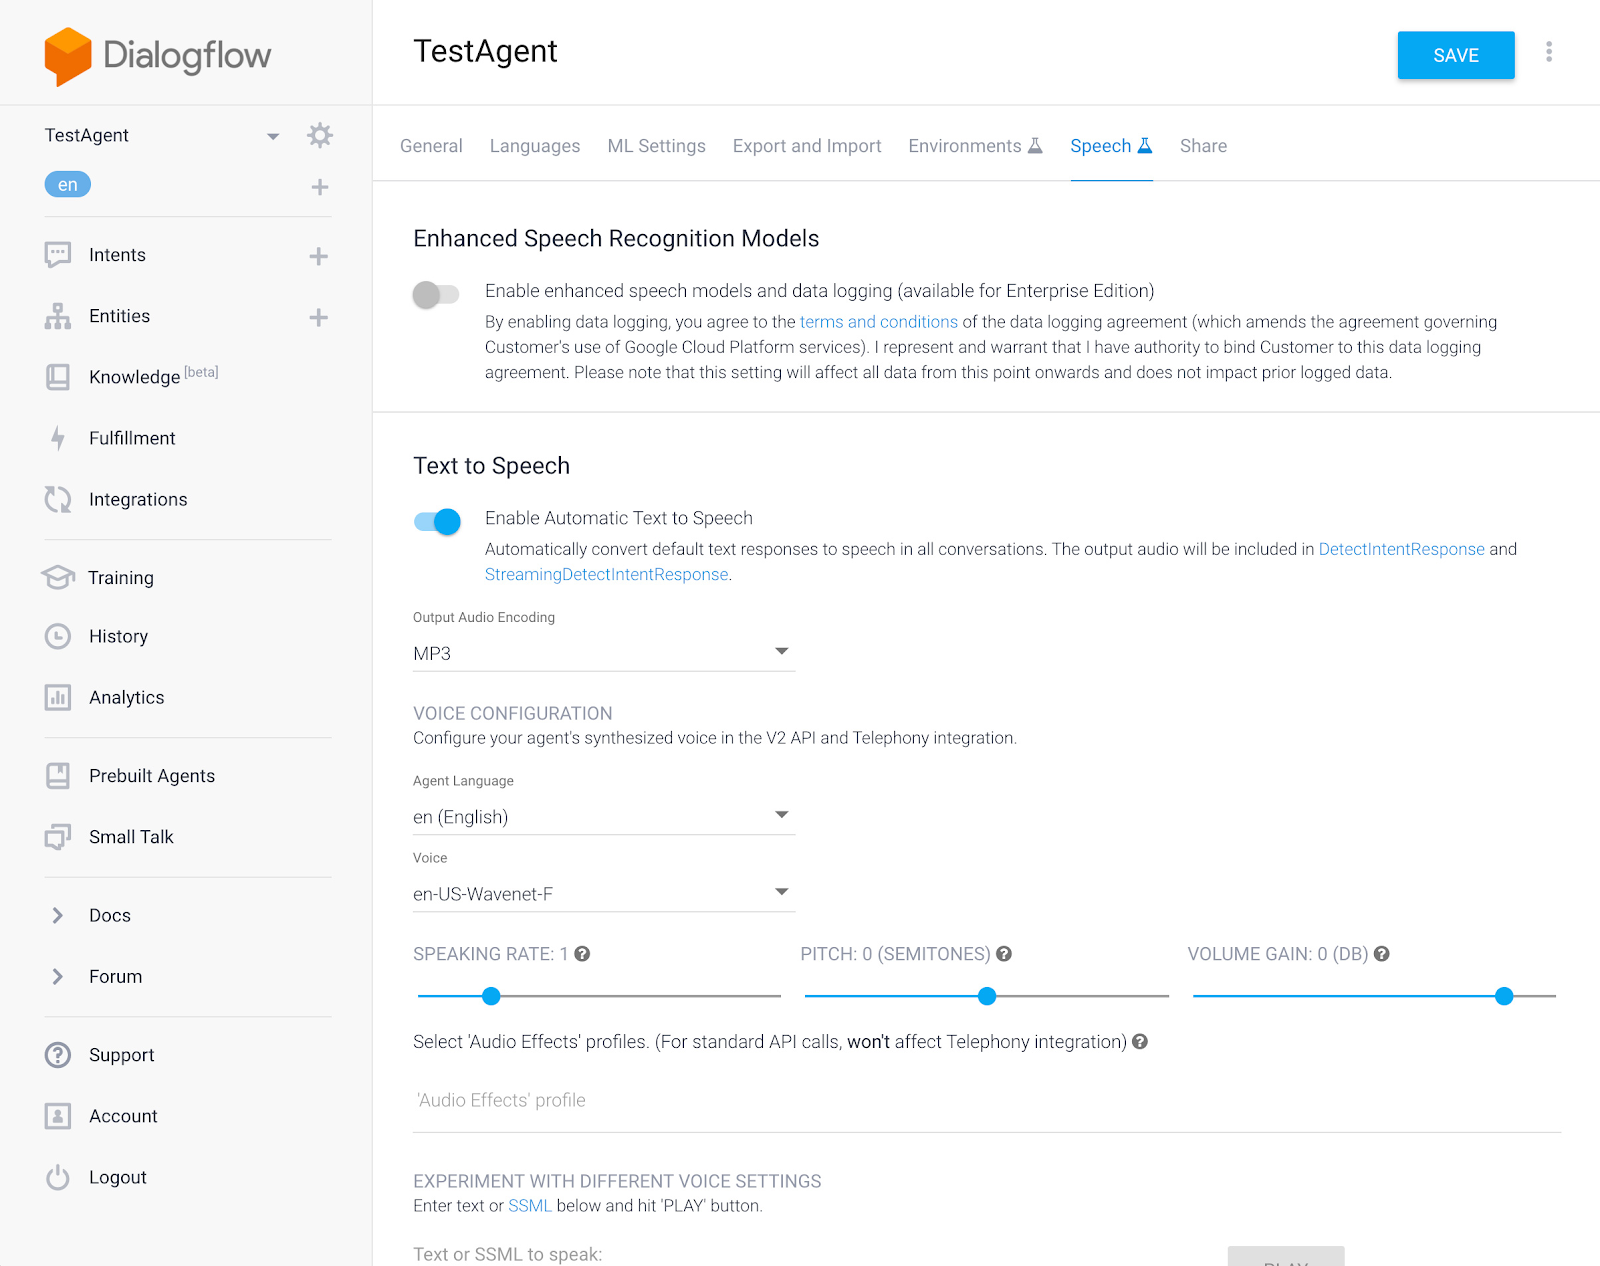The height and width of the screenshot is (1266, 1600).
Task: Click the Pitch slider handle
Action: pos(987,996)
